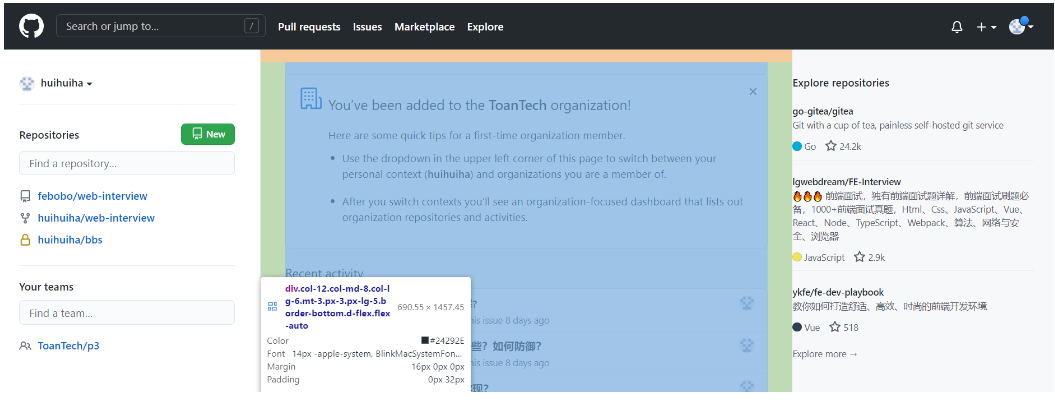Open febobo/web-interview repository
This screenshot has height=403, width=1055.
(92, 196)
